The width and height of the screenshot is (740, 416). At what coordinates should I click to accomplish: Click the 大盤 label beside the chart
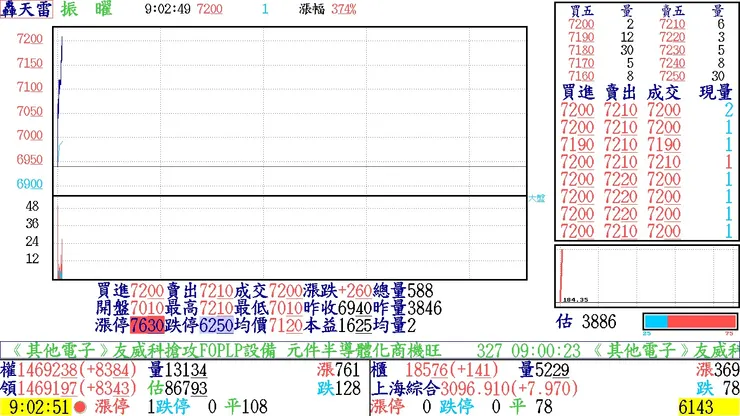point(536,198)
